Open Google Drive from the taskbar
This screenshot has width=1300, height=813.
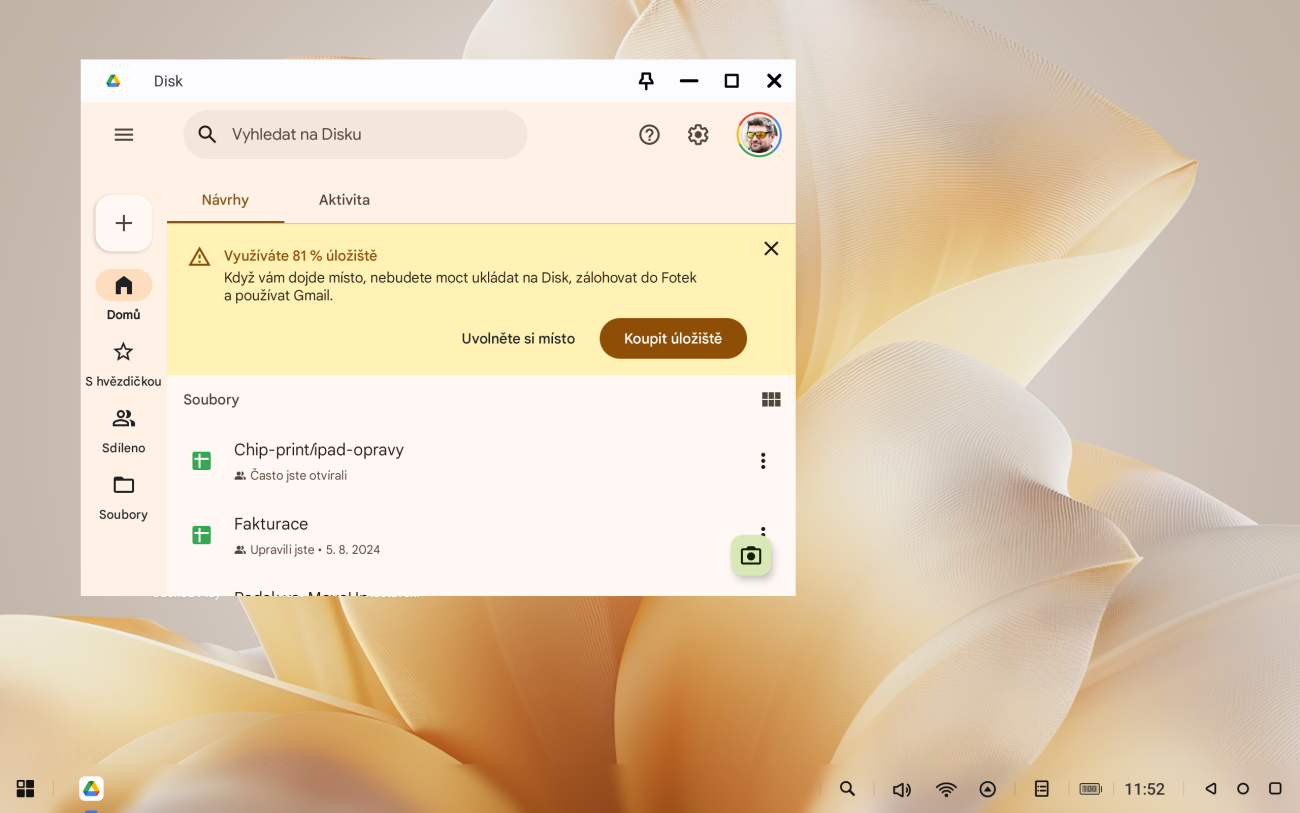point(91,789)
